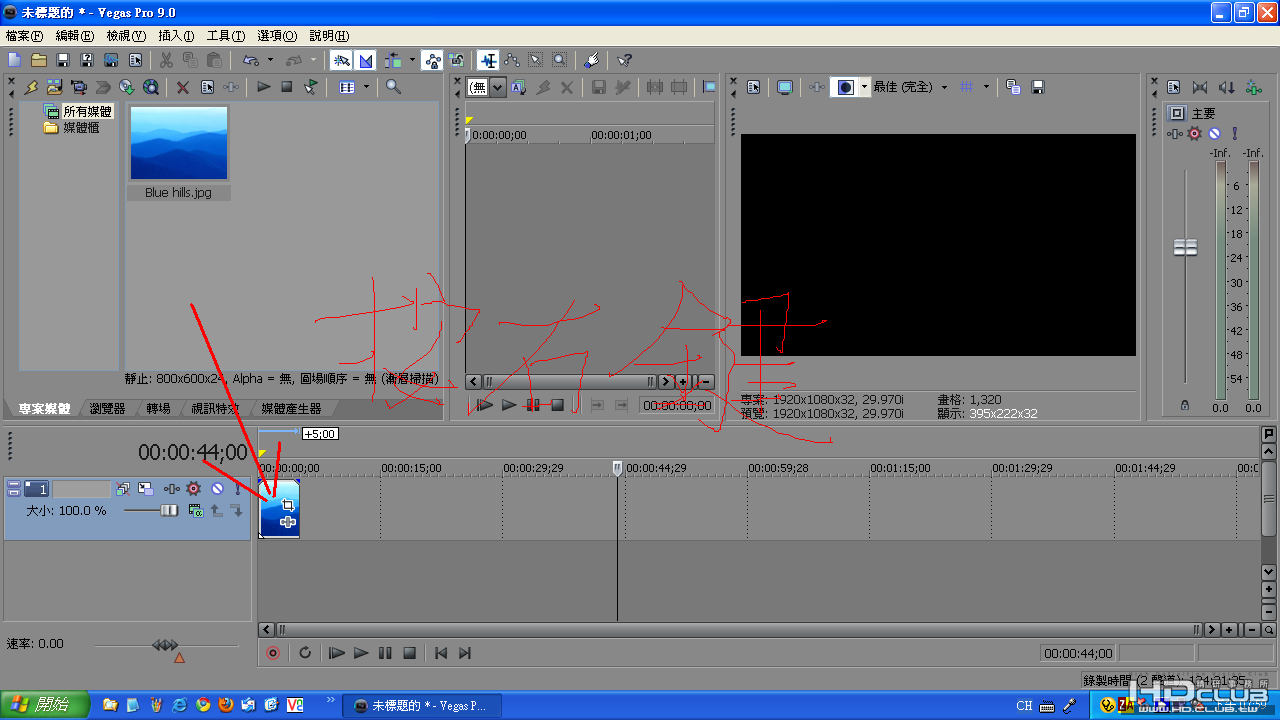Image resolution: width=1280 pixels, height=720 pixels.
Task: Open Event FX icon on the Blue hills clip
Action: tap(288, 522)
